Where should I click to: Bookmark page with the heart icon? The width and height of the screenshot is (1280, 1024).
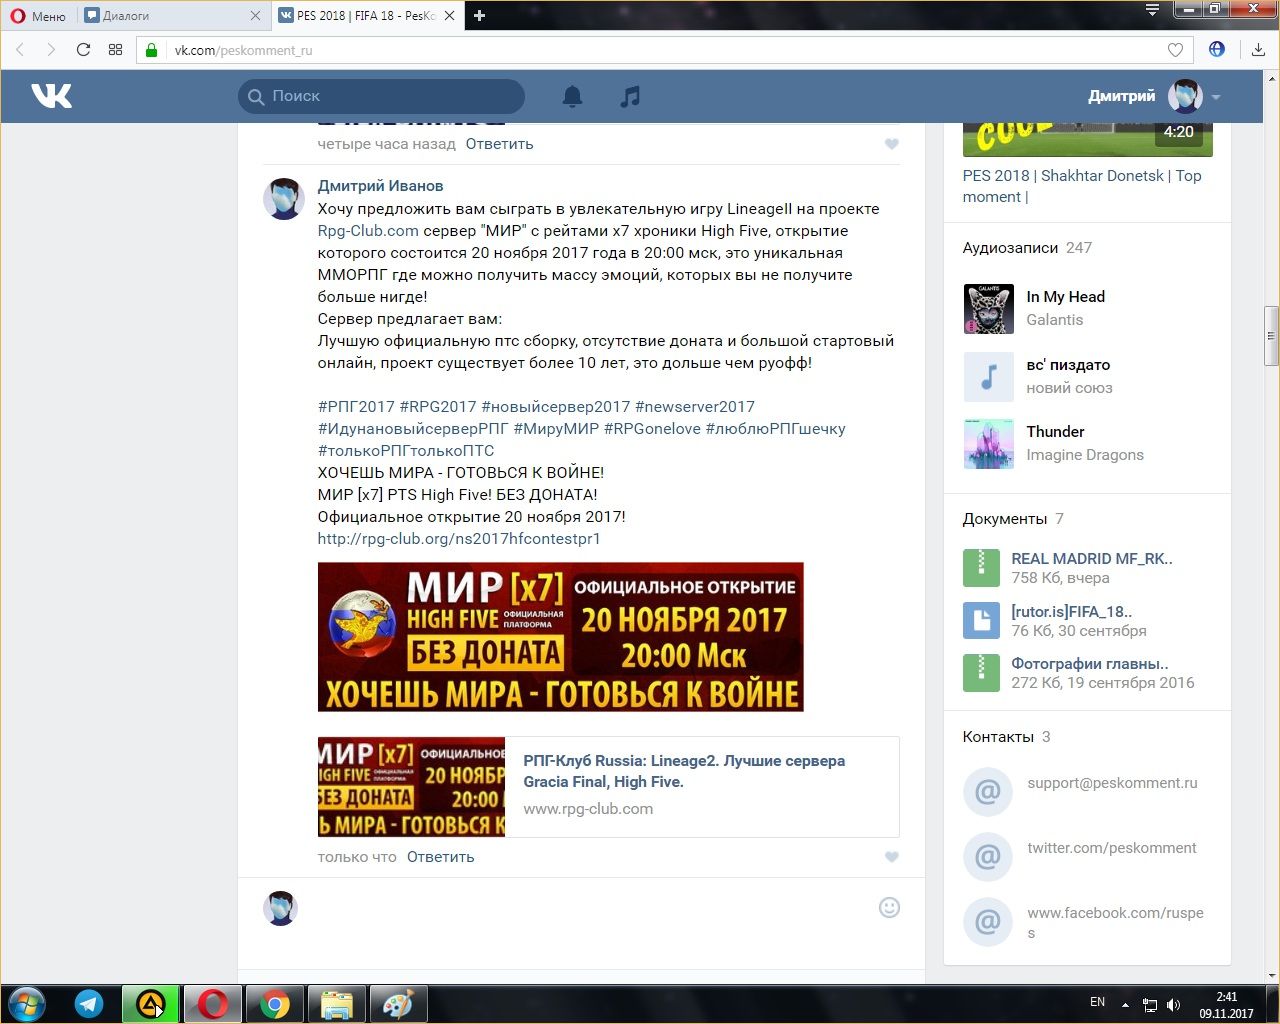pos(1175,50)
